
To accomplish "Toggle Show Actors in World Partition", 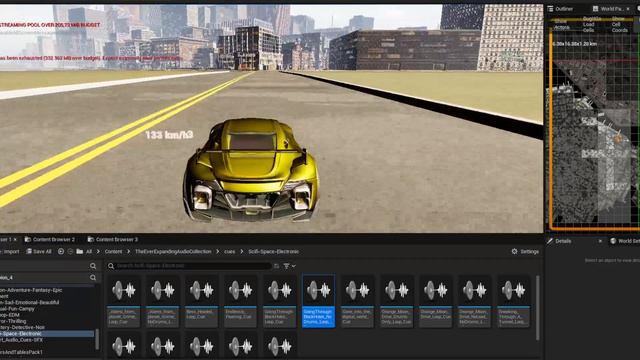I will [x=562, y=24].
